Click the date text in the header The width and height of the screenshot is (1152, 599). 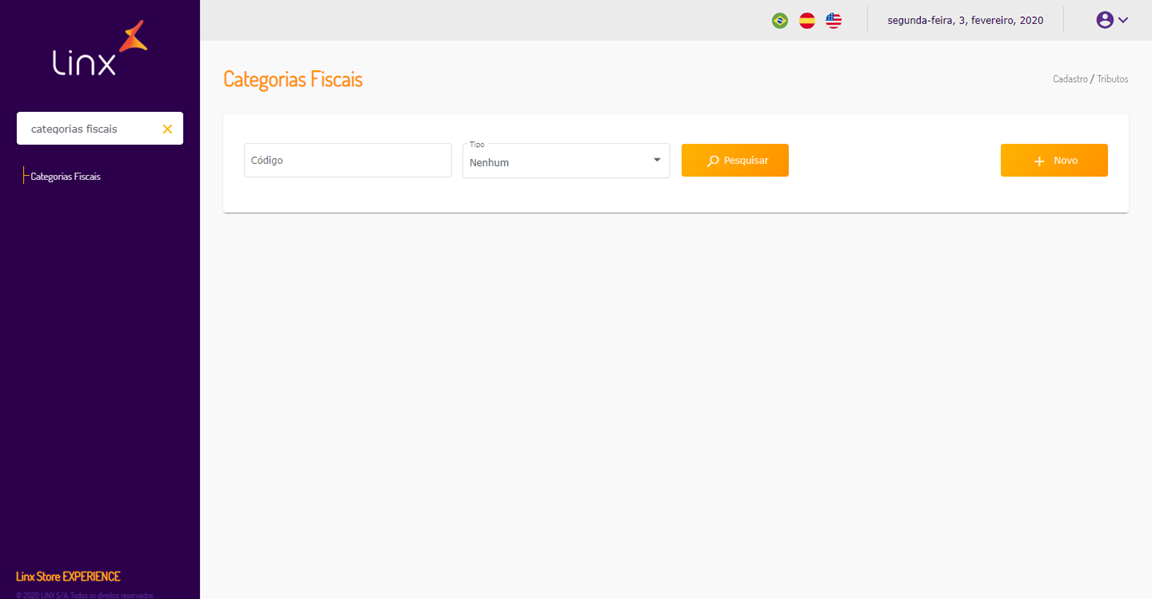[965, 20]
